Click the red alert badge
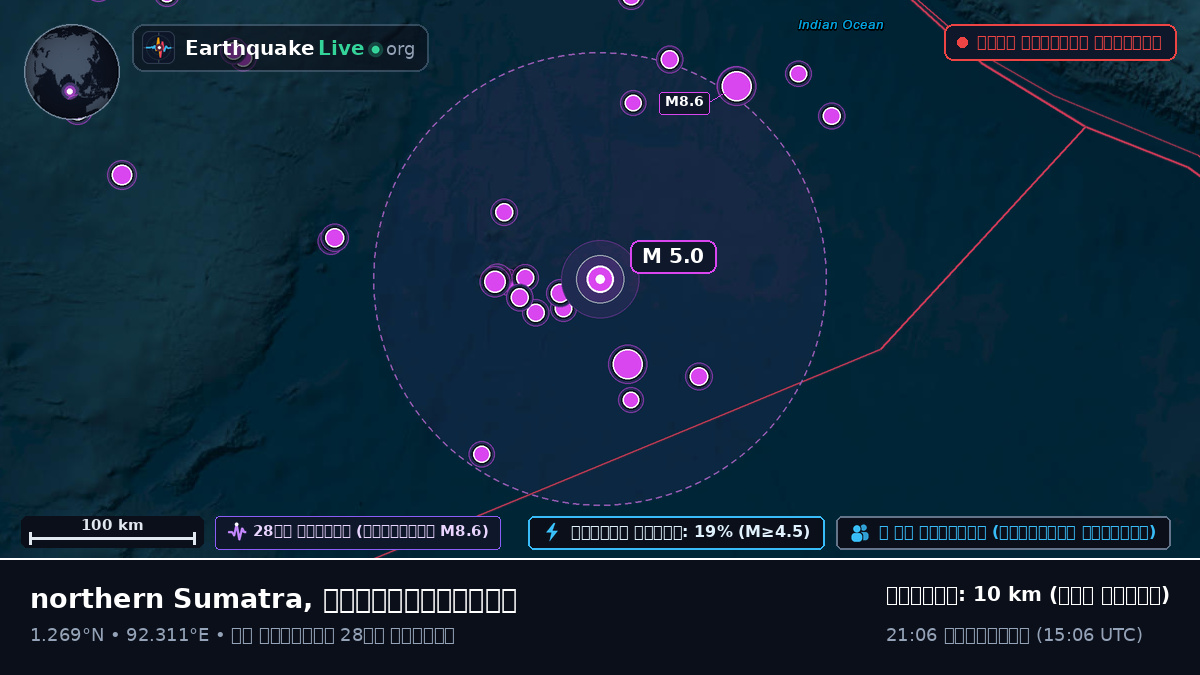This screenshot has width=1200, height=675. pyautogui.click(x=1060, y=42)
